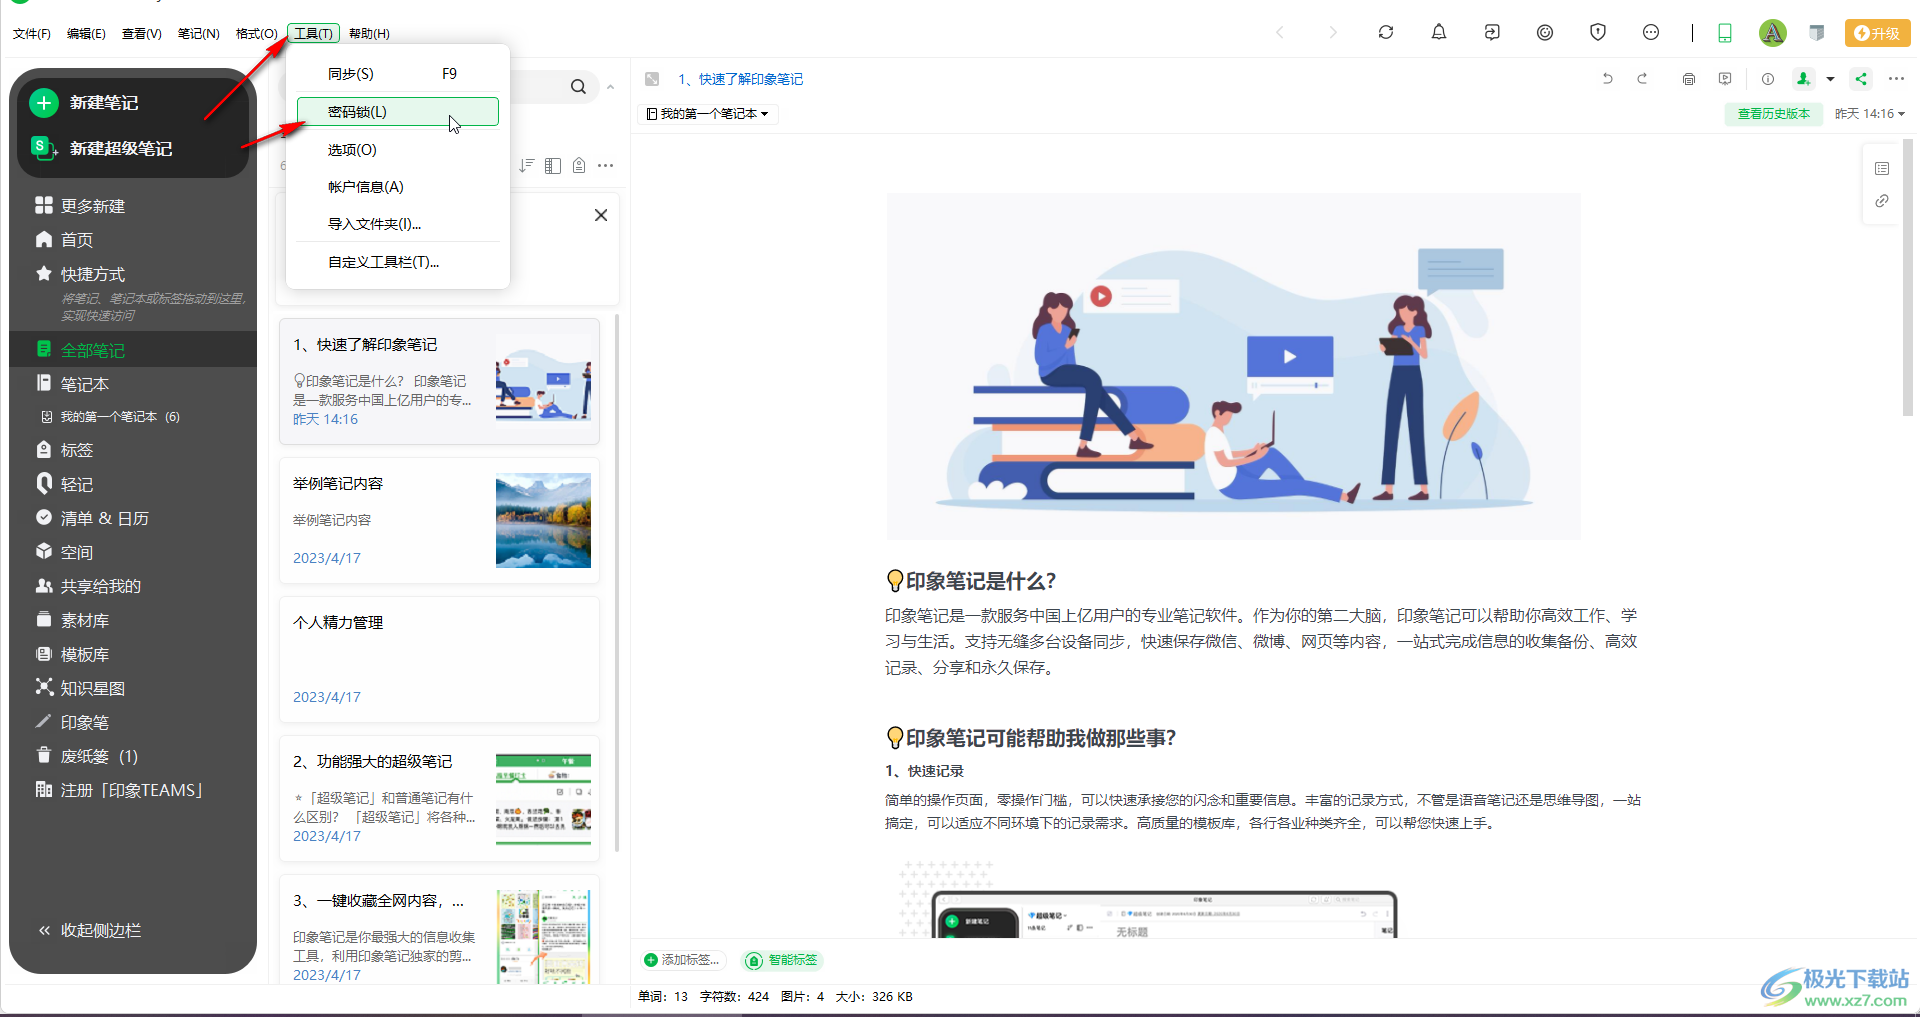Click the redo arrow in note toolbar
Image resolution: width=1920 pixels, height=1017 pixels.
pyautogui.click(x=1642, y=79)
